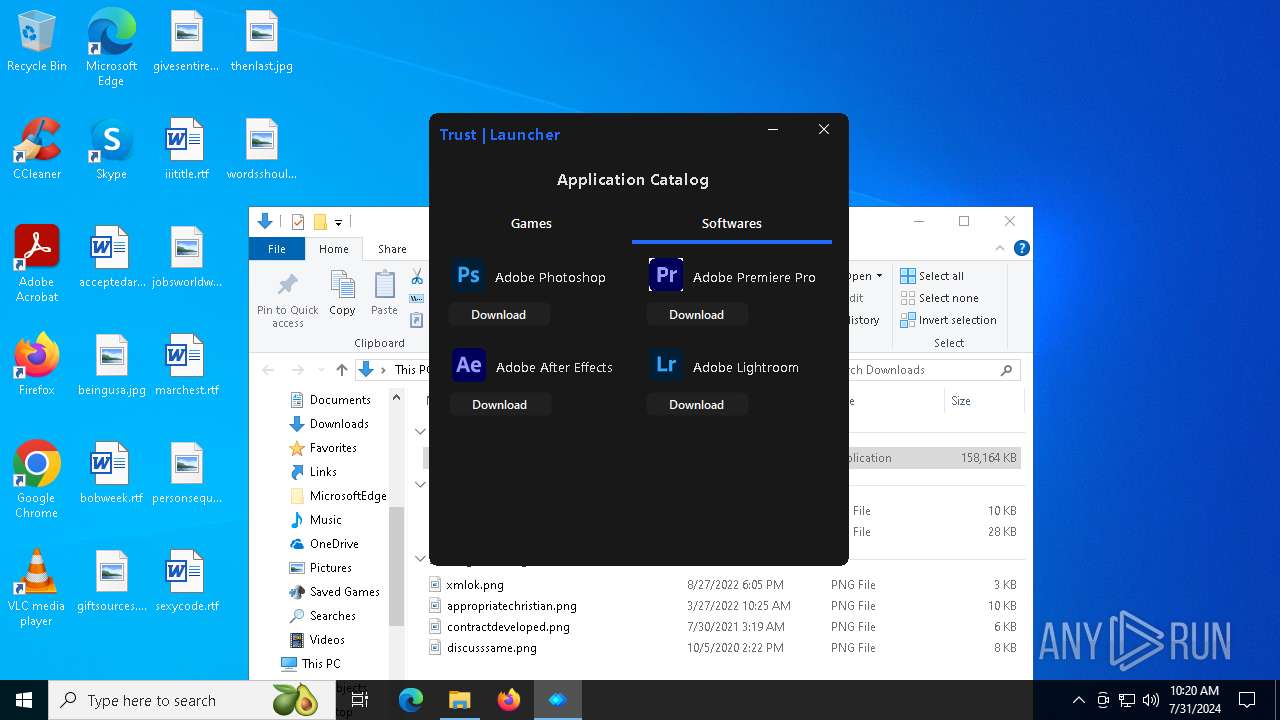The width and height of the screenshot is (1280, 720).
Task: Click the Adobe After Effects Ae icon
Action: click(x=468, y=365)
